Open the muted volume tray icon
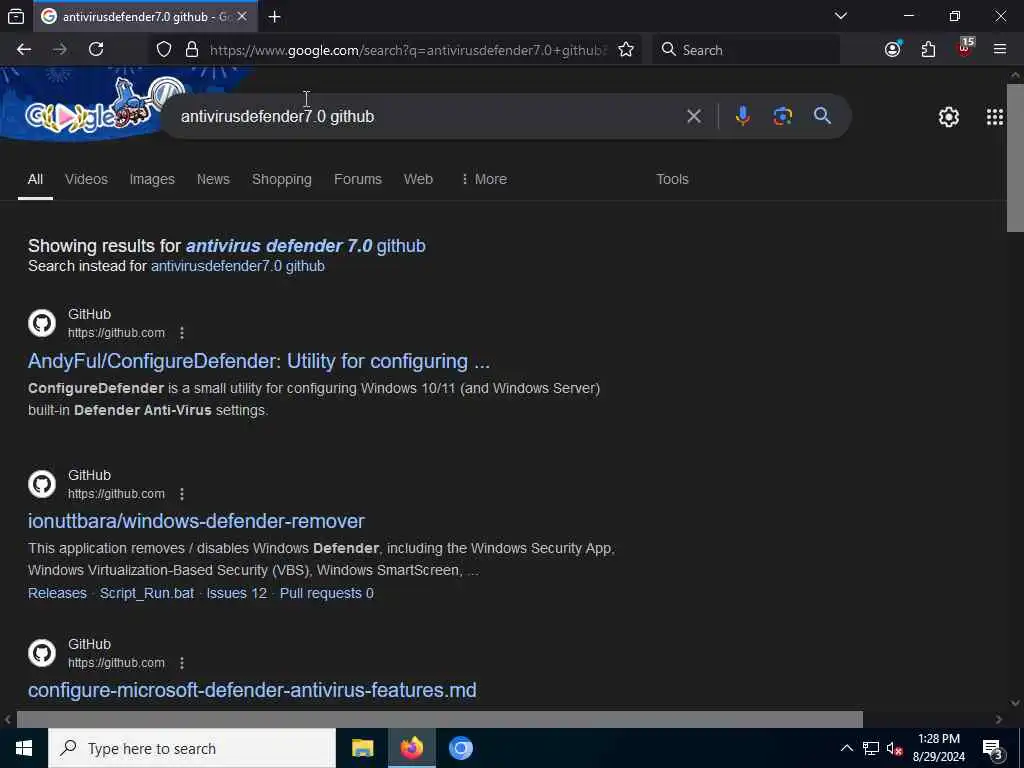 click(894, 748)
